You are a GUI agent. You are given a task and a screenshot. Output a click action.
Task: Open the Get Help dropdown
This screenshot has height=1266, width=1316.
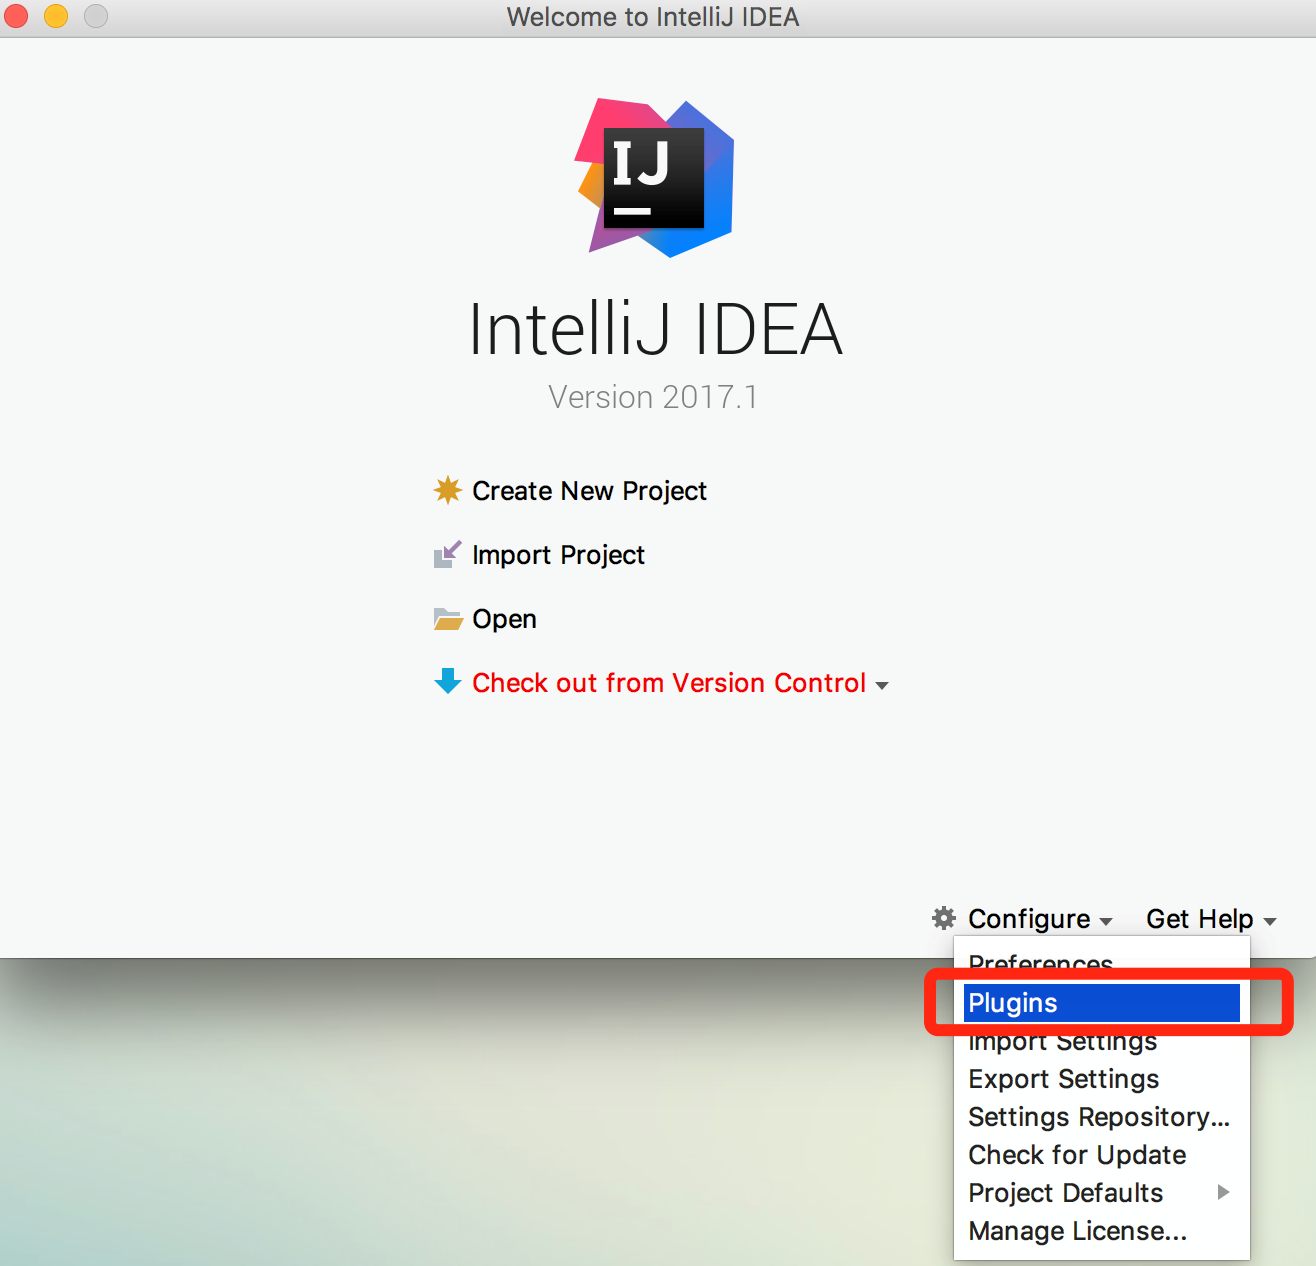coord(1199,919)
